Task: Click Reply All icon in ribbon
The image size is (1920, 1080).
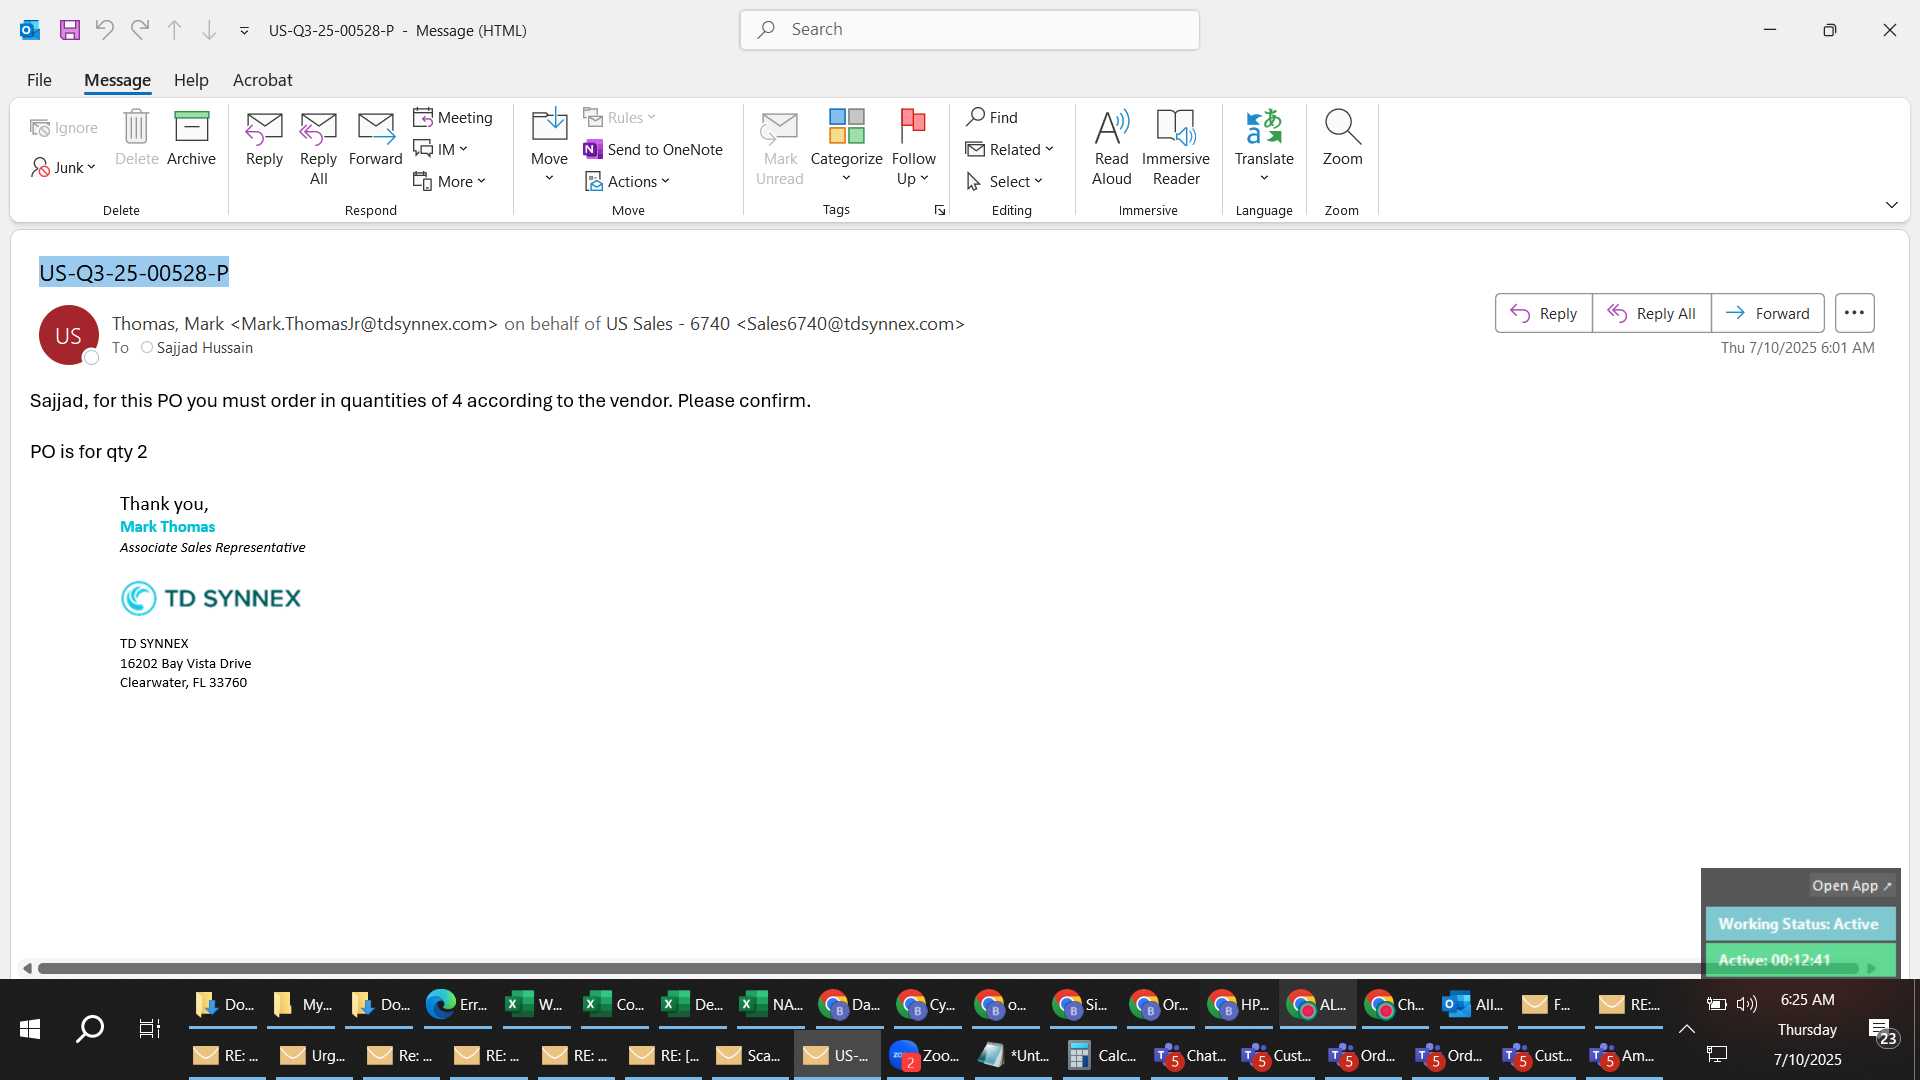Action: coord(318,148)
